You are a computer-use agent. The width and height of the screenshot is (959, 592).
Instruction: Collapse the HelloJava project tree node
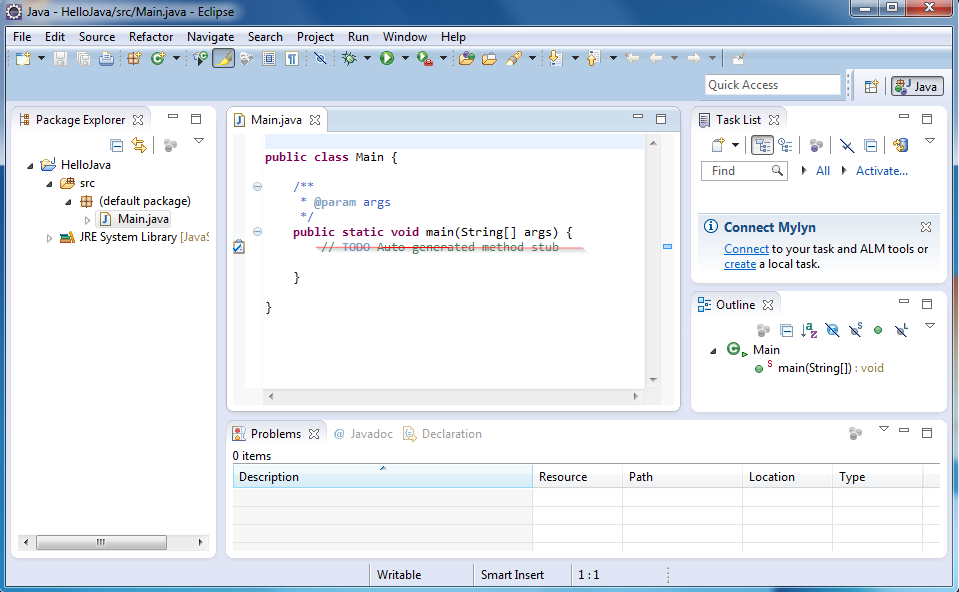tap(30, 166)
